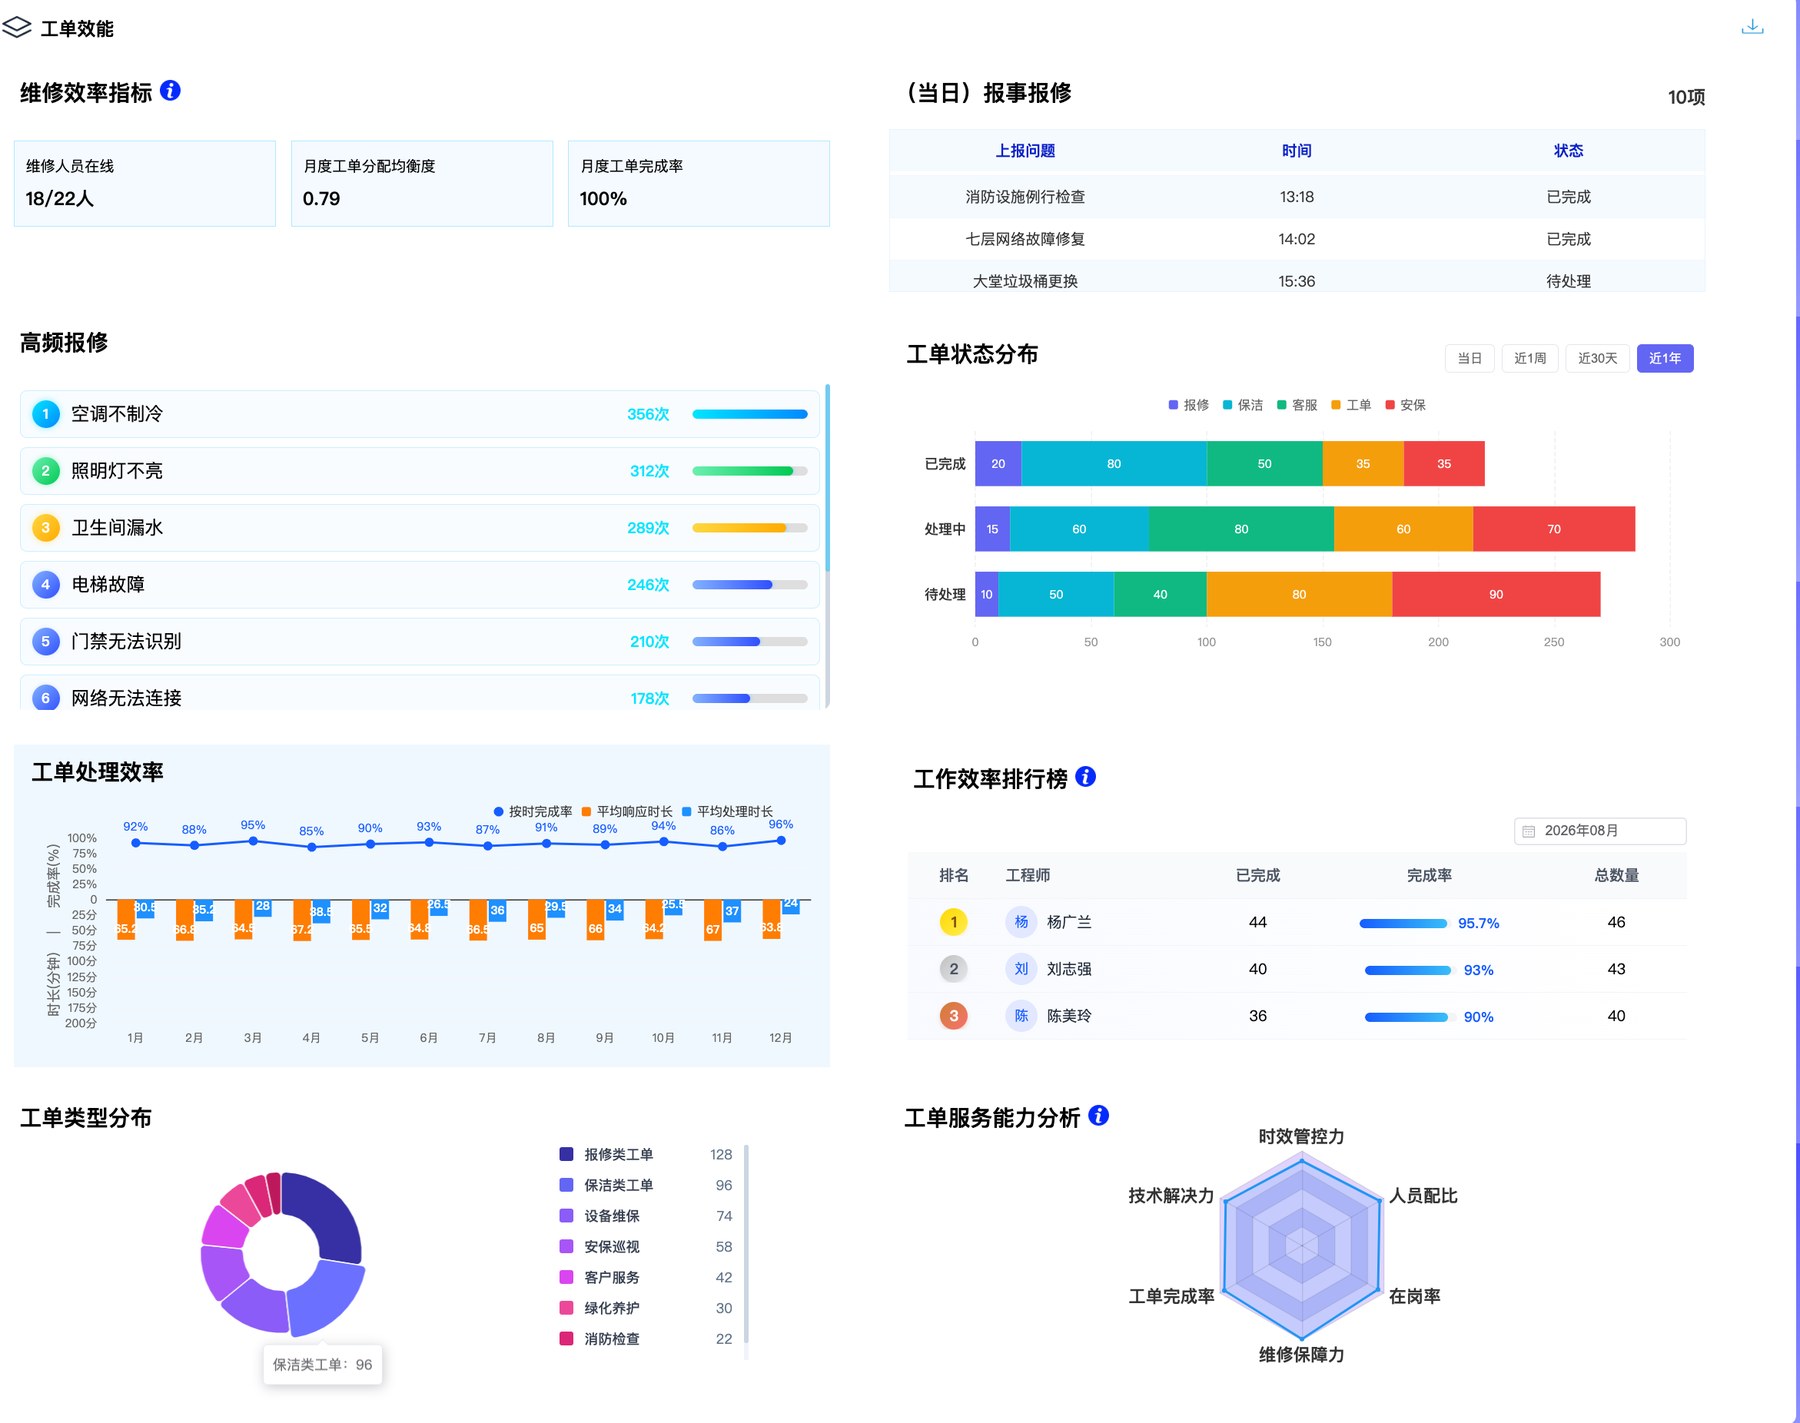Select the 近1周 time range tab
The width and height of the screenshot is (1800, 1423).
point(1530,358)
